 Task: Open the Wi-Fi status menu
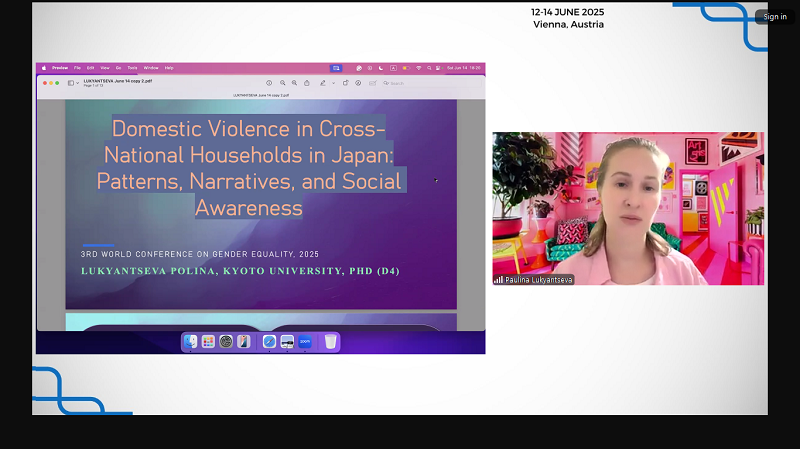419,68
